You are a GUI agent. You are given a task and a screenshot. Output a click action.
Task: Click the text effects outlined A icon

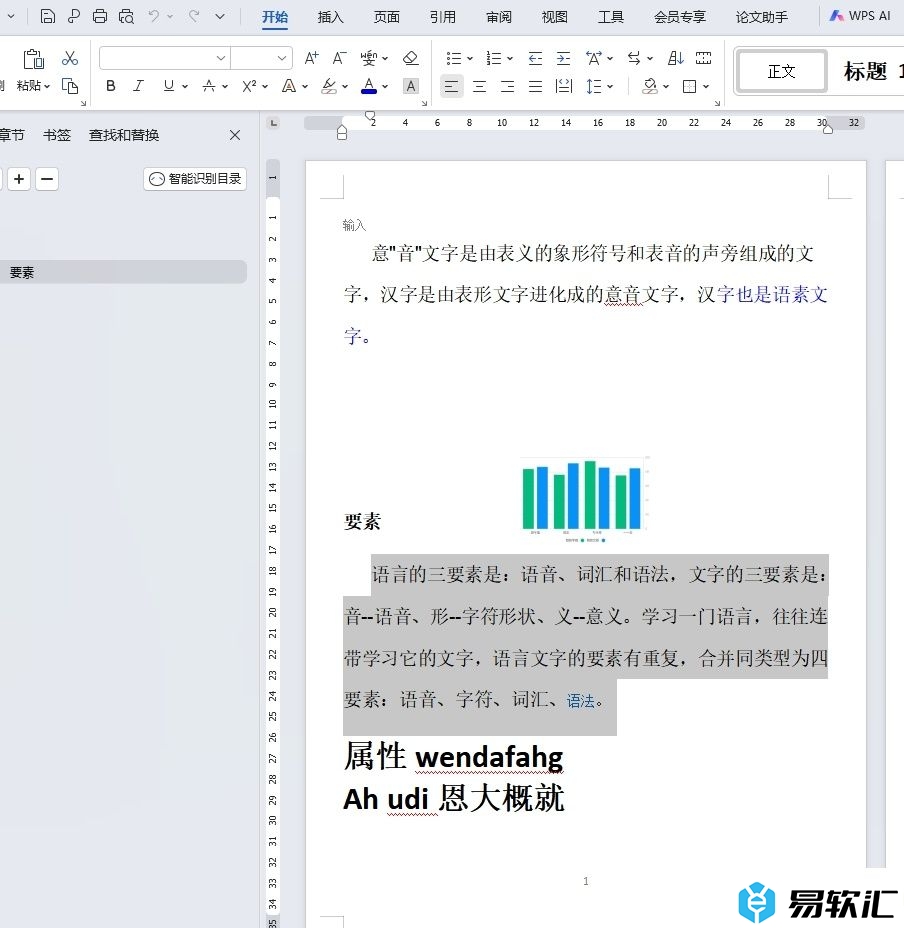pyautogui.click(x=289, y=86)
